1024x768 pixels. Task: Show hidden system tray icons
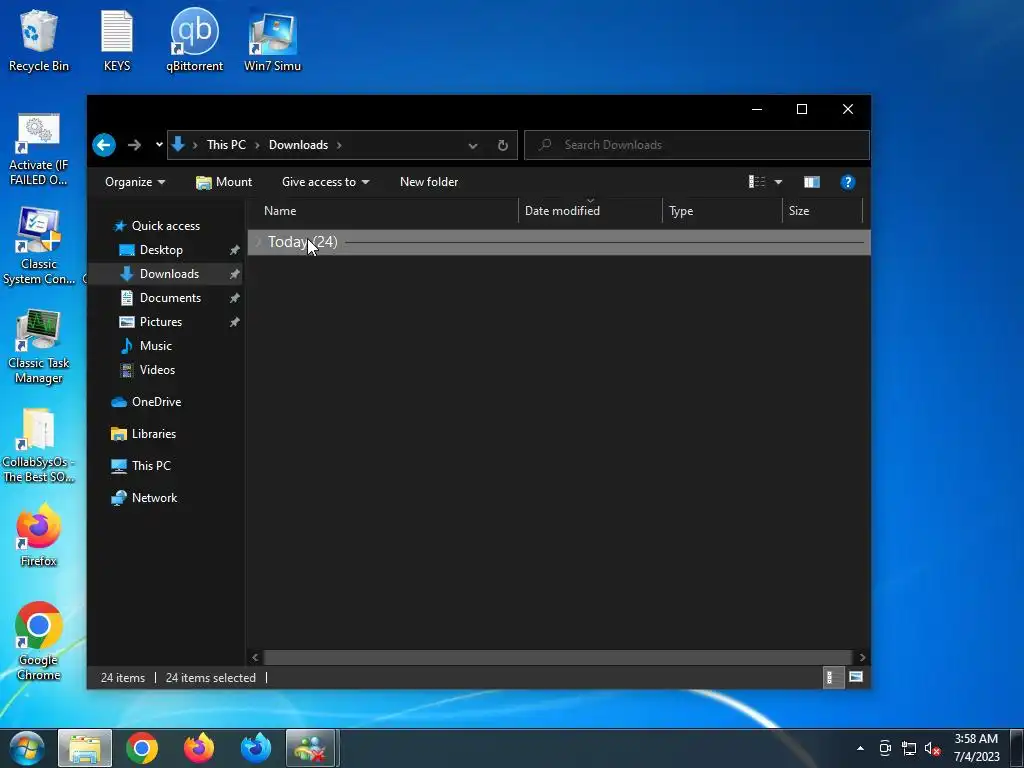click(860, 748)
